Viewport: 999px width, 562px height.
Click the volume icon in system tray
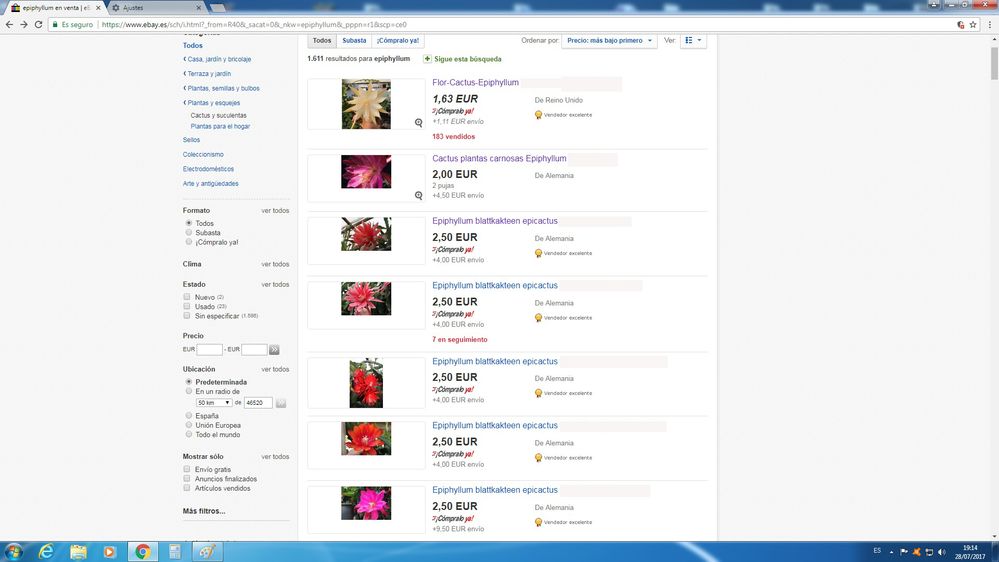coord(941,552)
